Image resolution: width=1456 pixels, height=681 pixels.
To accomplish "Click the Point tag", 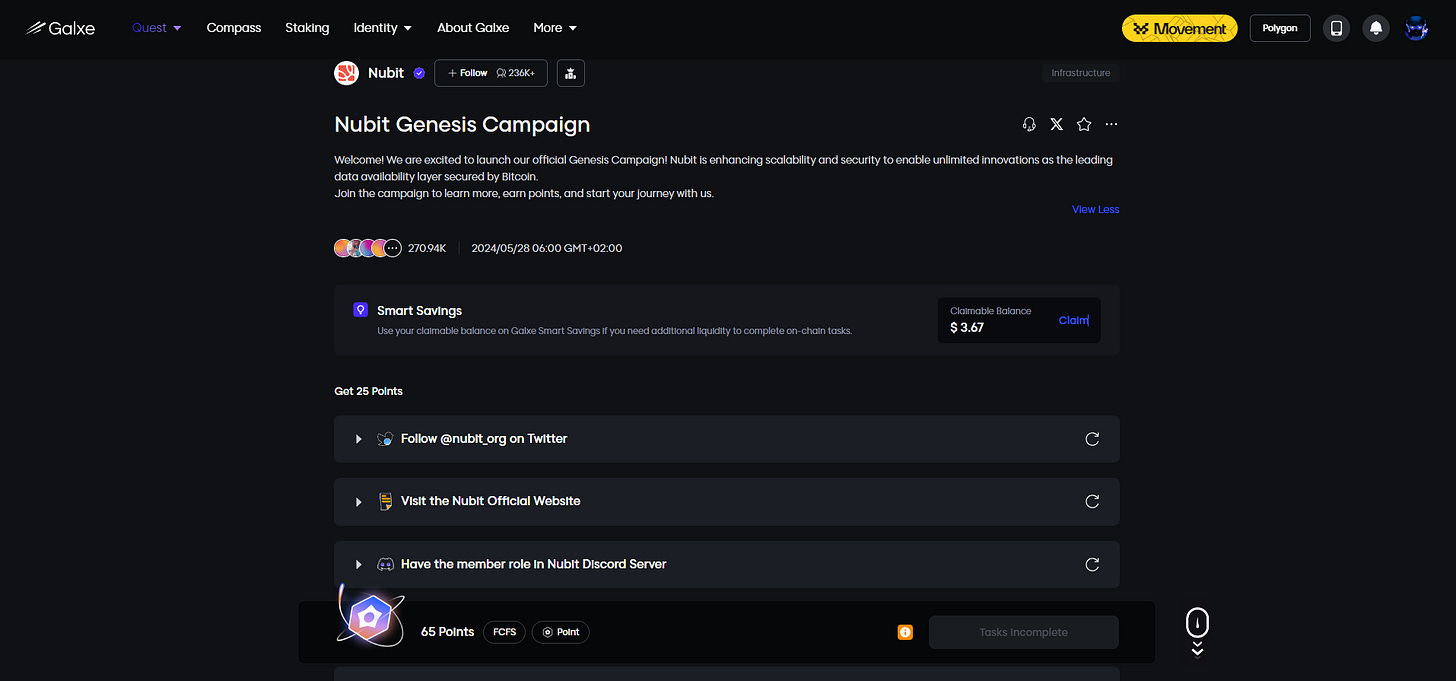I will coord(561,632).
